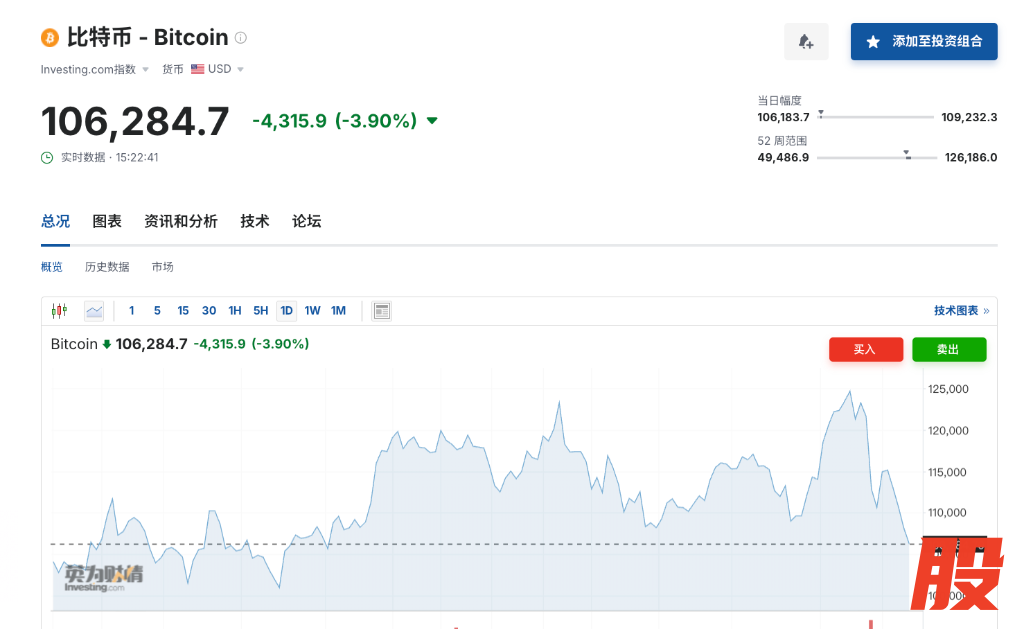The width and height of the screenshot is (1024, 629).
Task: Switch to candlestick chart type
Action: (x=59, y=311)
